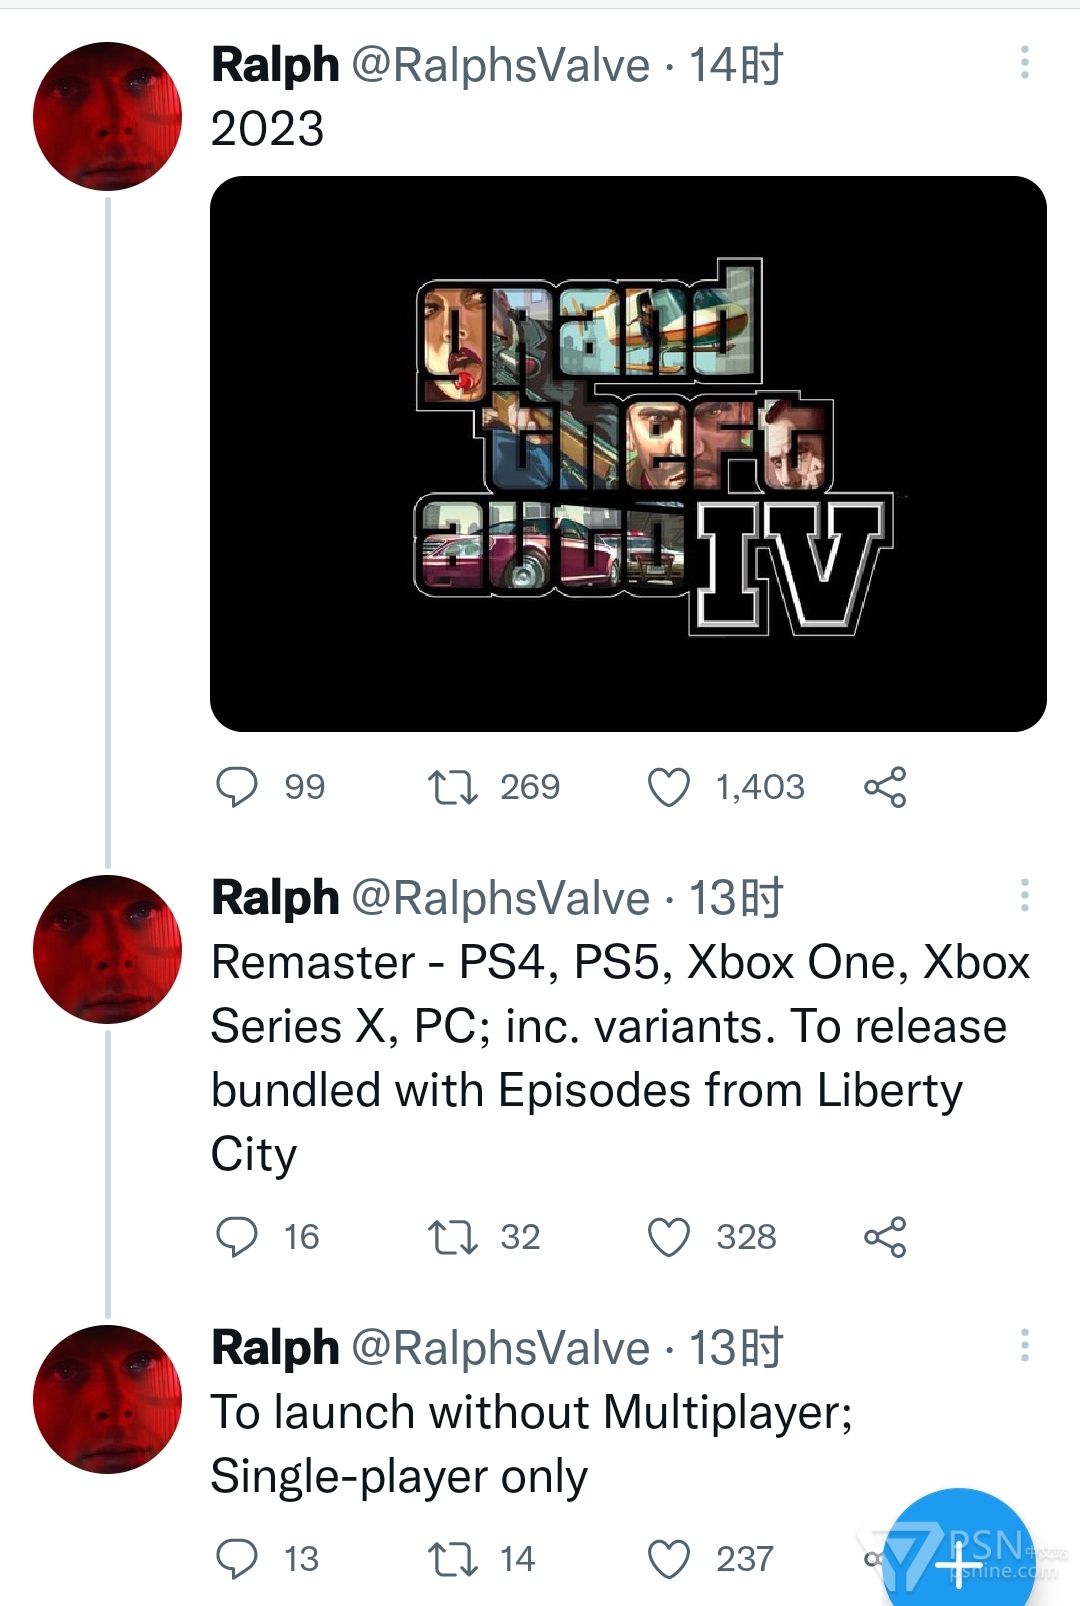This screenshot has width=1080, height=1606.
Task: Share the 2023 GTA IV tweet
Action: click(885, 787)
